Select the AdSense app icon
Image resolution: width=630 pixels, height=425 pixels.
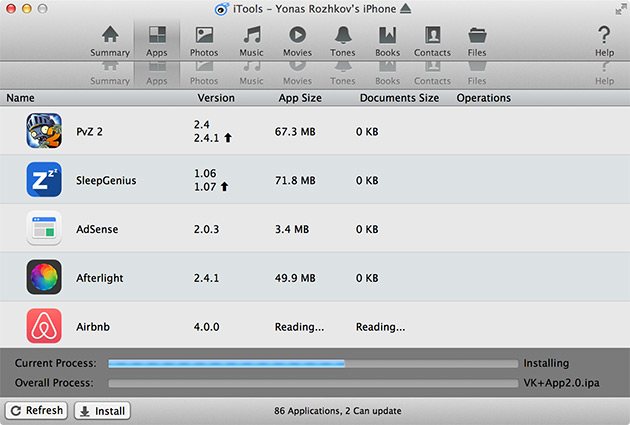click(x=44, y=229)
